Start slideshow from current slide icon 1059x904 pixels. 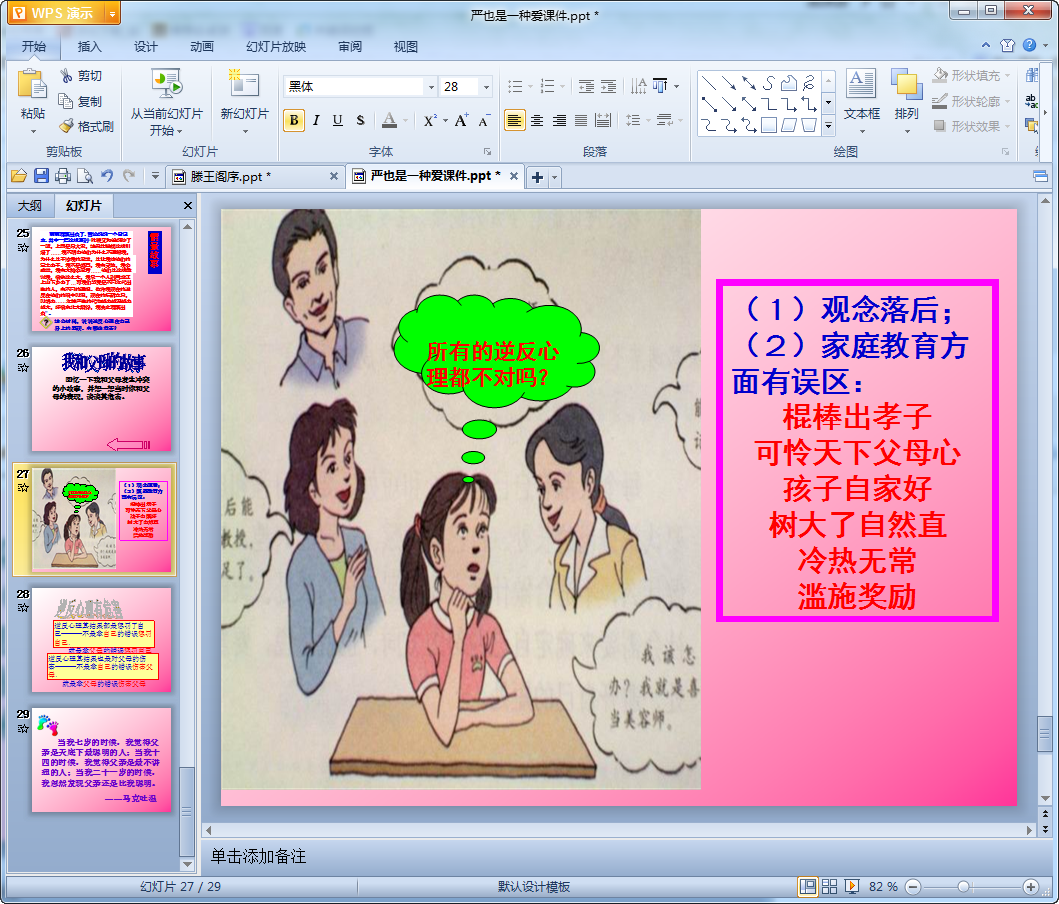pyautogui.click(x=166, y=85)
